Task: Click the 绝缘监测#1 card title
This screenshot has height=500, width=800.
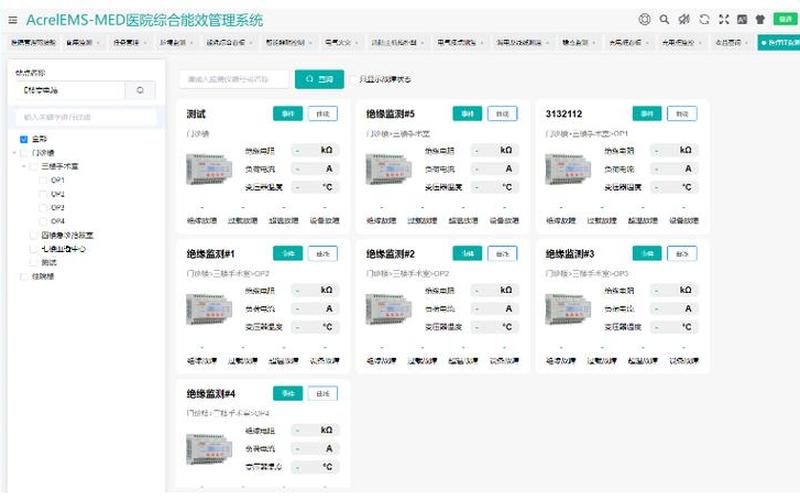Action: (211, 254)
